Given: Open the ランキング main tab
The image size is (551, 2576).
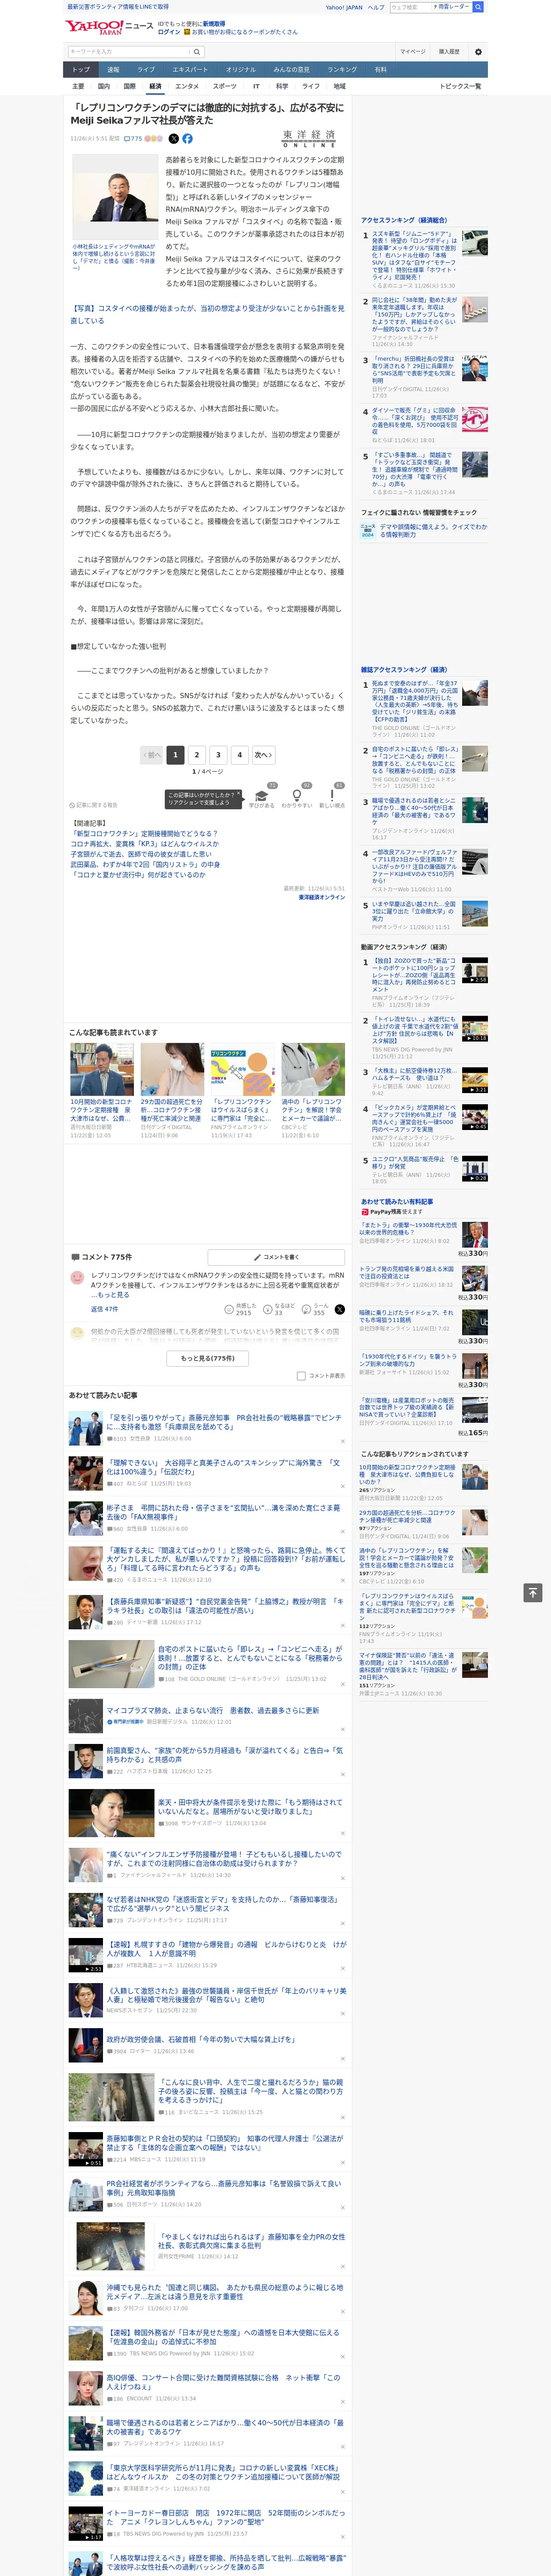Looking at the screenshot, I should [x=342, y=70].
